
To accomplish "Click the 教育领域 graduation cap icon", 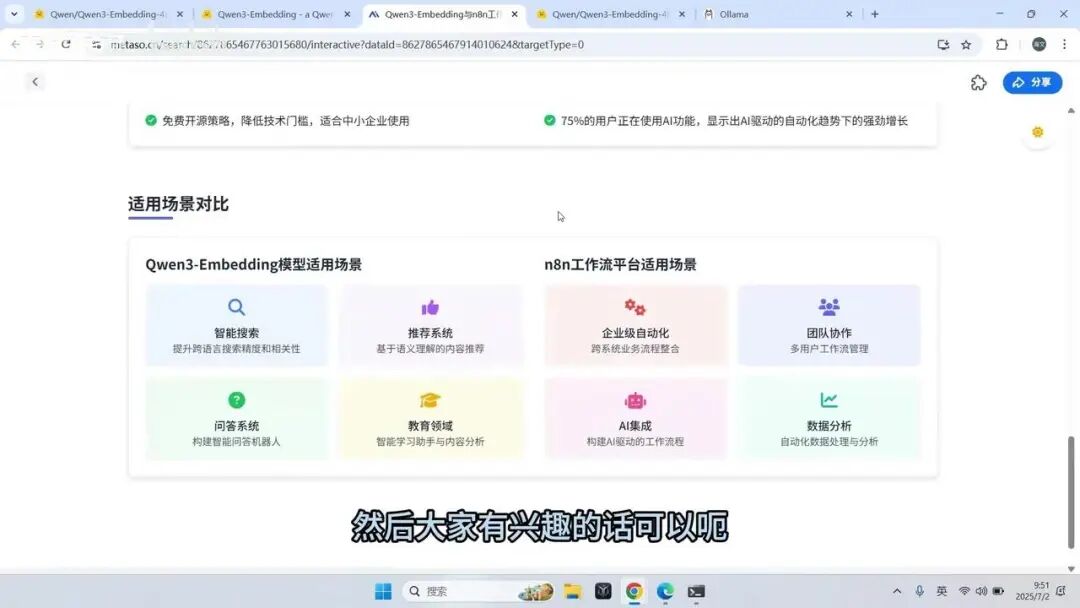I will (430, 400).
